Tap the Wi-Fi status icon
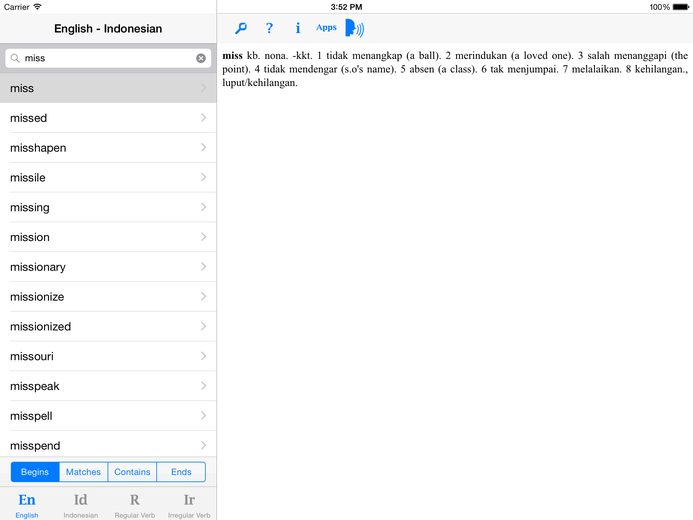Screen dimensions: 693x520 click(38, 7)
